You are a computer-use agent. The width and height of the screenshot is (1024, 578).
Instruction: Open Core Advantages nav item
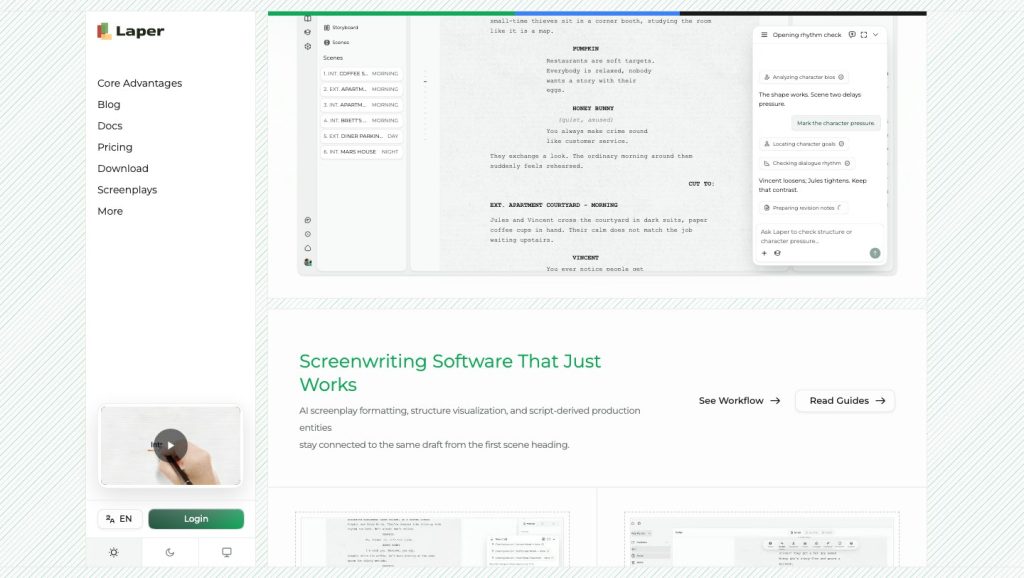(x=140, y=83)
